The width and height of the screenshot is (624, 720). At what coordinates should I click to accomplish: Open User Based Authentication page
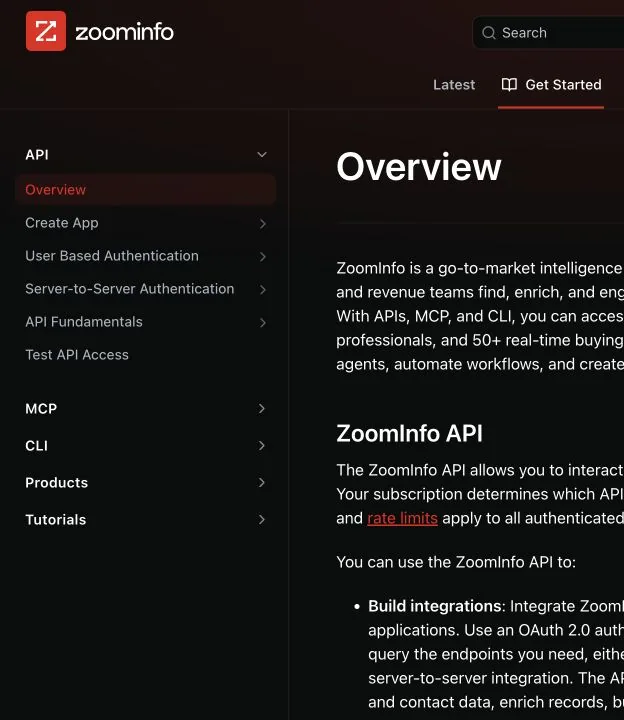pos(112,256)
